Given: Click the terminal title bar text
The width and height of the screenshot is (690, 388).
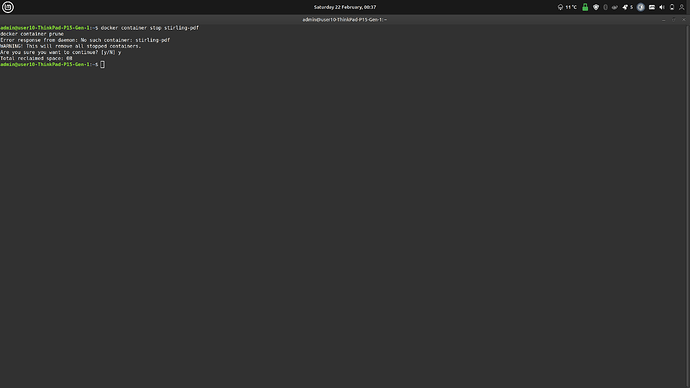Looking at the screenshot, I should click(x=345, y=20).
